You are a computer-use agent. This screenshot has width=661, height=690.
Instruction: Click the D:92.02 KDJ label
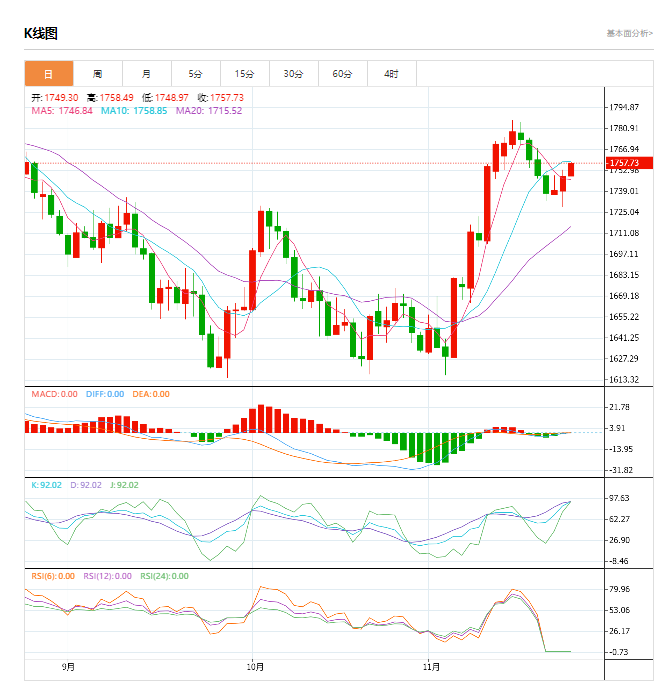pyautogui.click(x=86, y=485)
